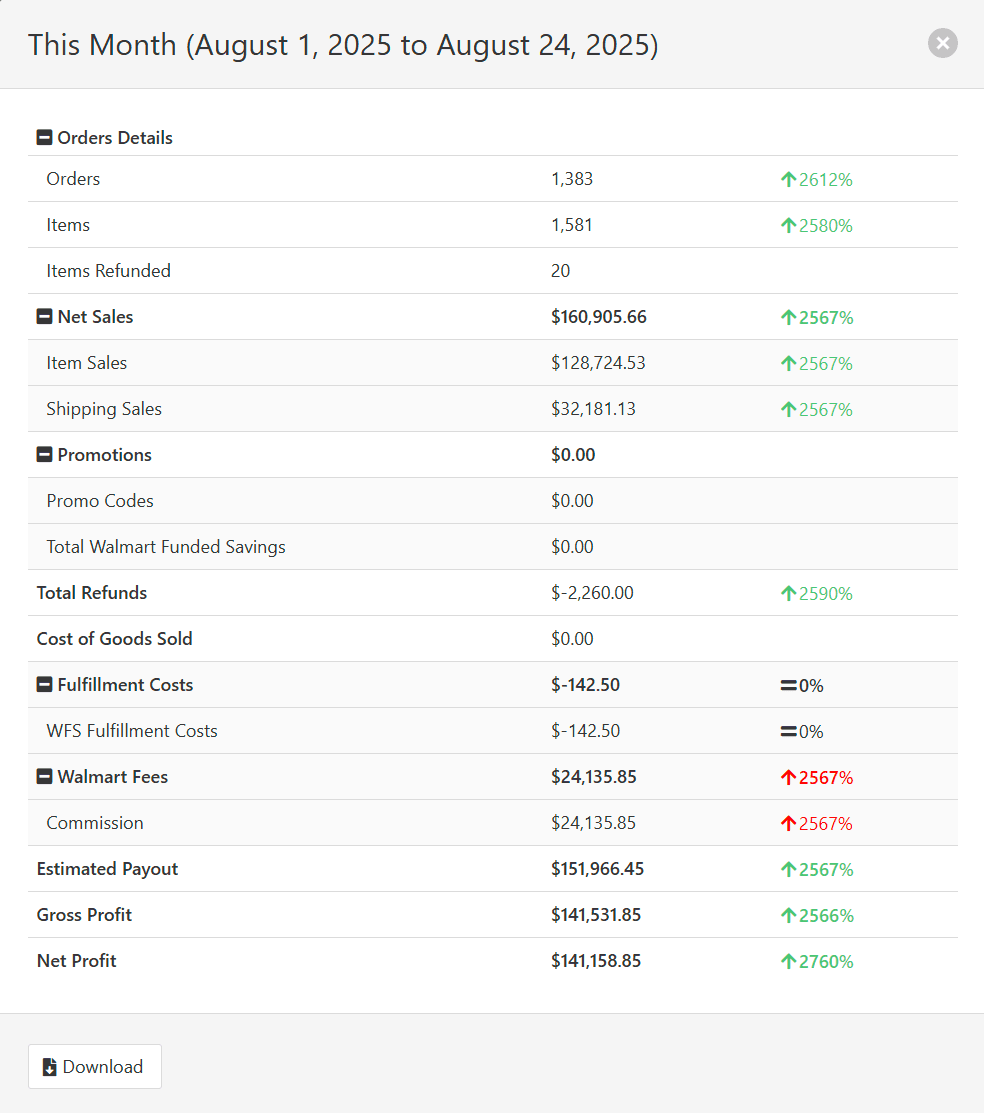Select the Shipping Sales row
Image resolution: width=984 pixels, height=1113 pixels.
[x=104, y=409]
